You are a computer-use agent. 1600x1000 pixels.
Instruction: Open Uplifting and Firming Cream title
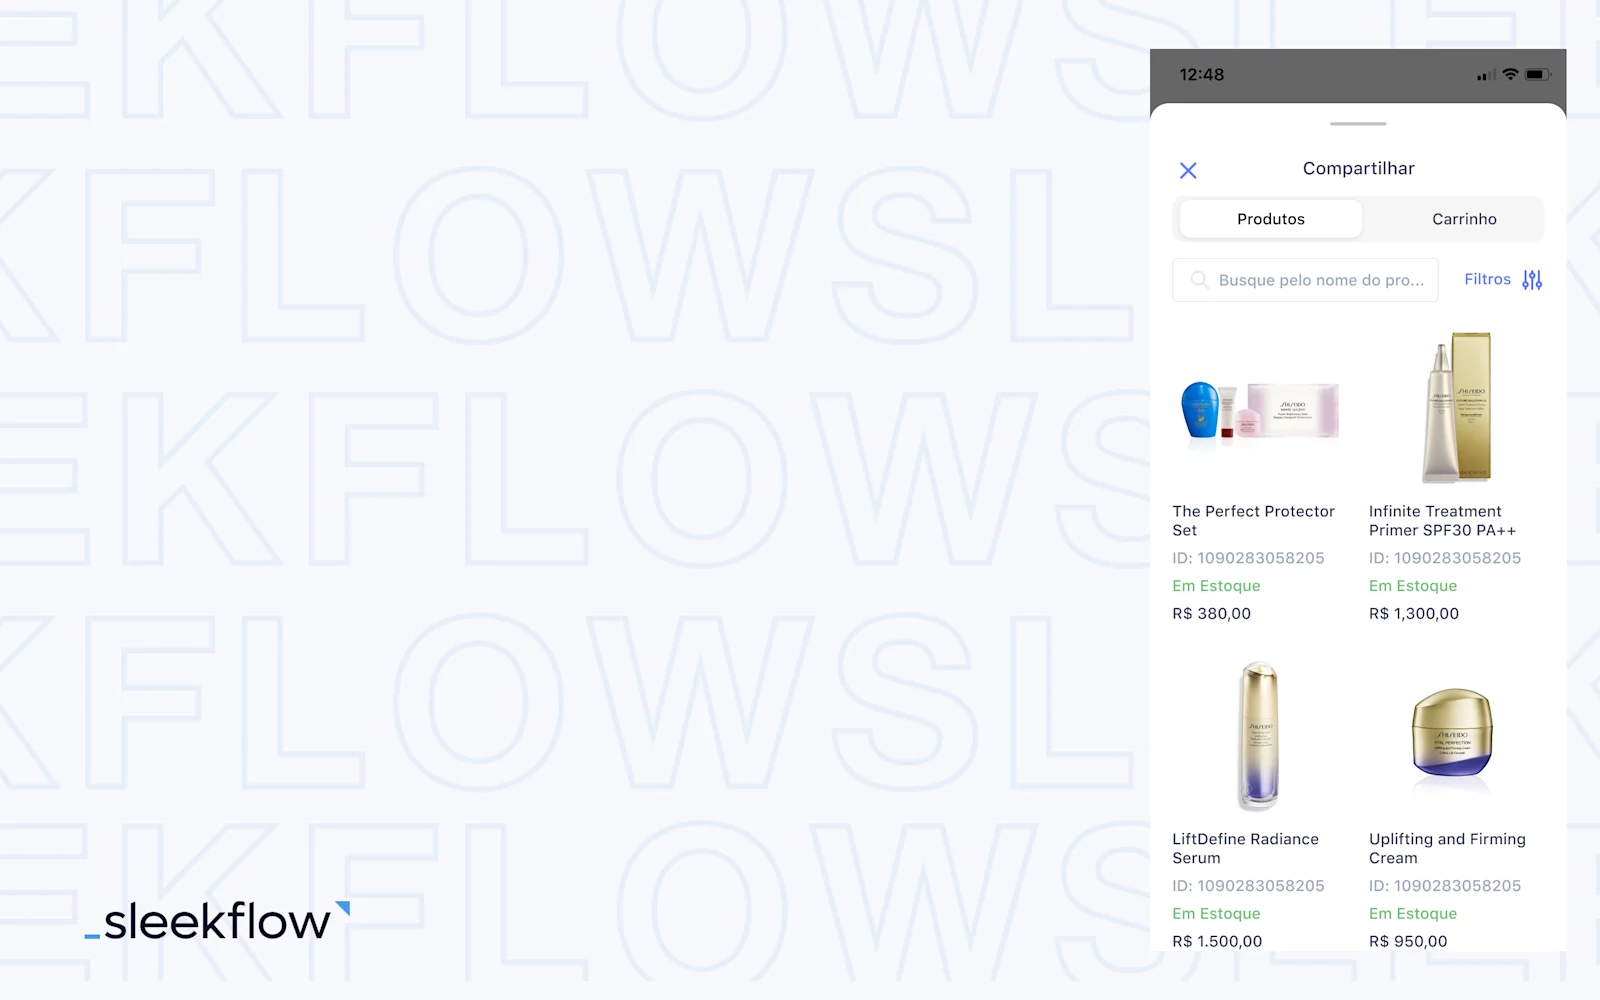(1447, 848)
